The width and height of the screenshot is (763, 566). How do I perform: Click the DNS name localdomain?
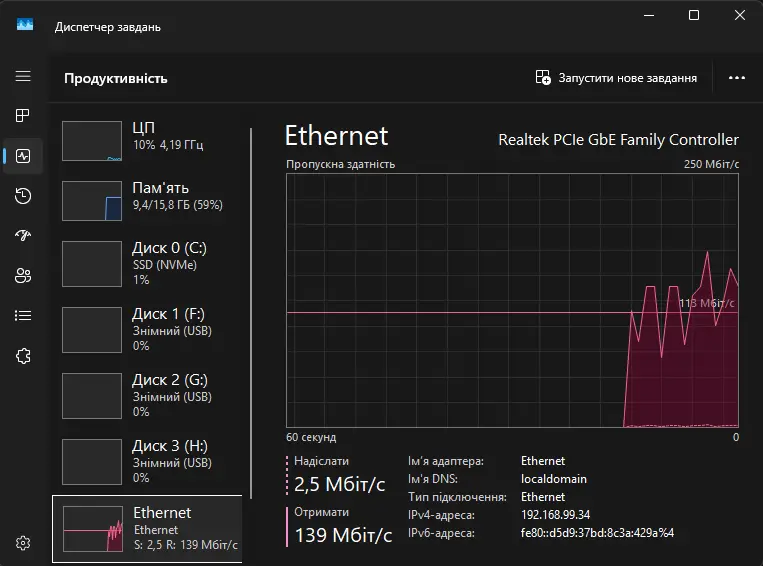[554, 479]
